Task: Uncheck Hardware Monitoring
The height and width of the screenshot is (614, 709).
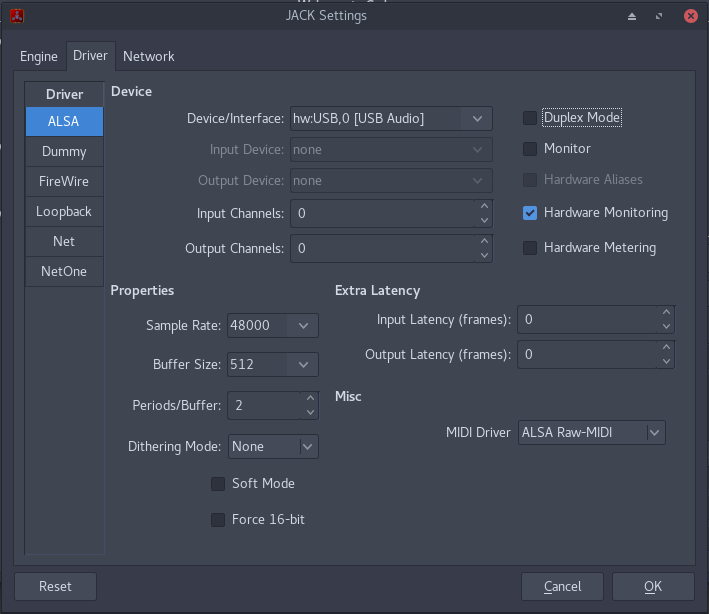Action: coord(530,213)
